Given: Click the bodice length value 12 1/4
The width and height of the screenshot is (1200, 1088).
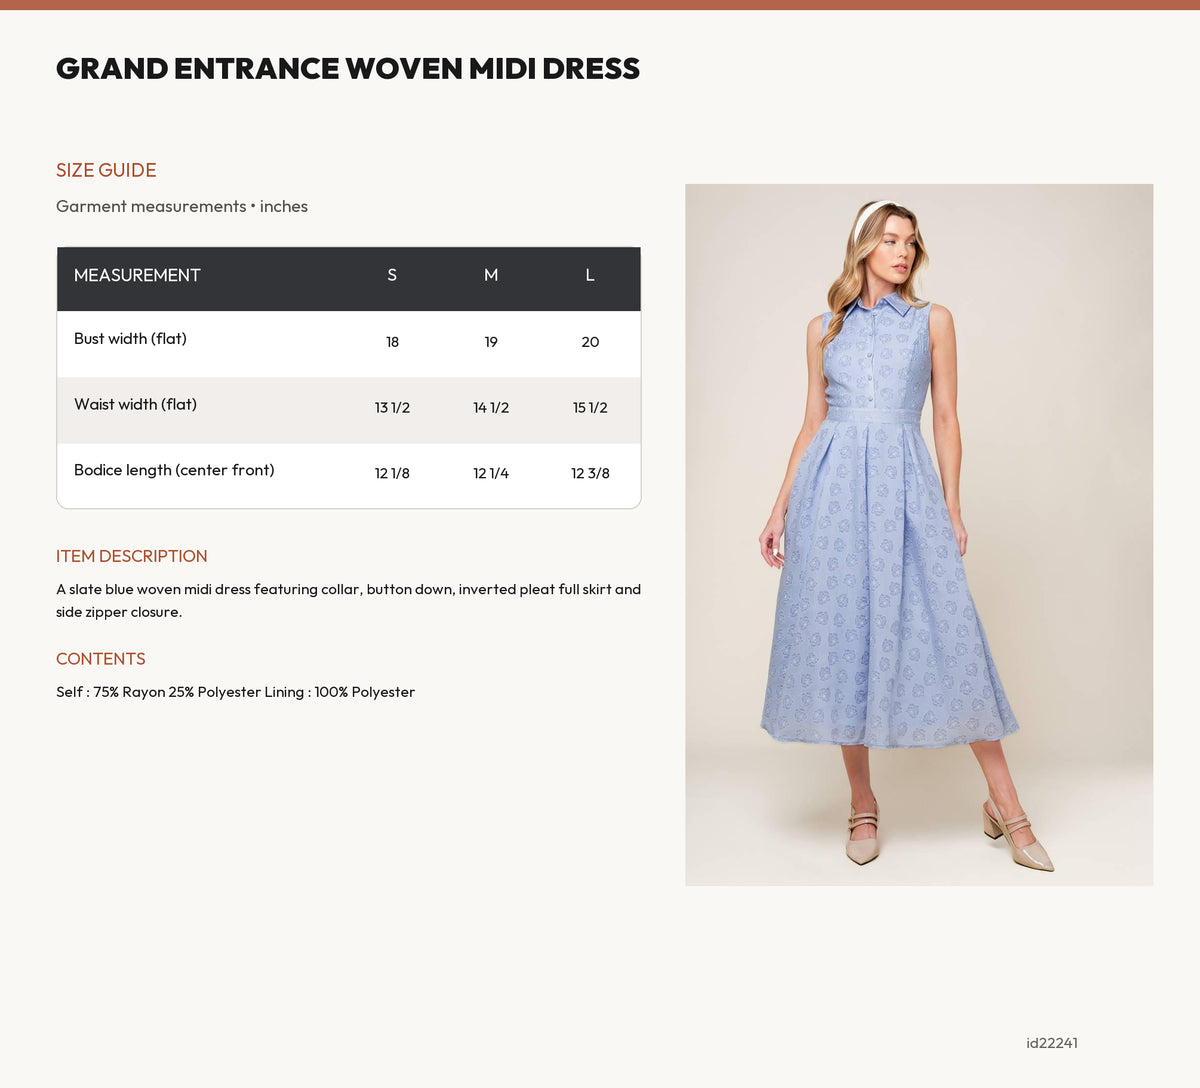Looking at the screenshot, I should pos(491,473).
